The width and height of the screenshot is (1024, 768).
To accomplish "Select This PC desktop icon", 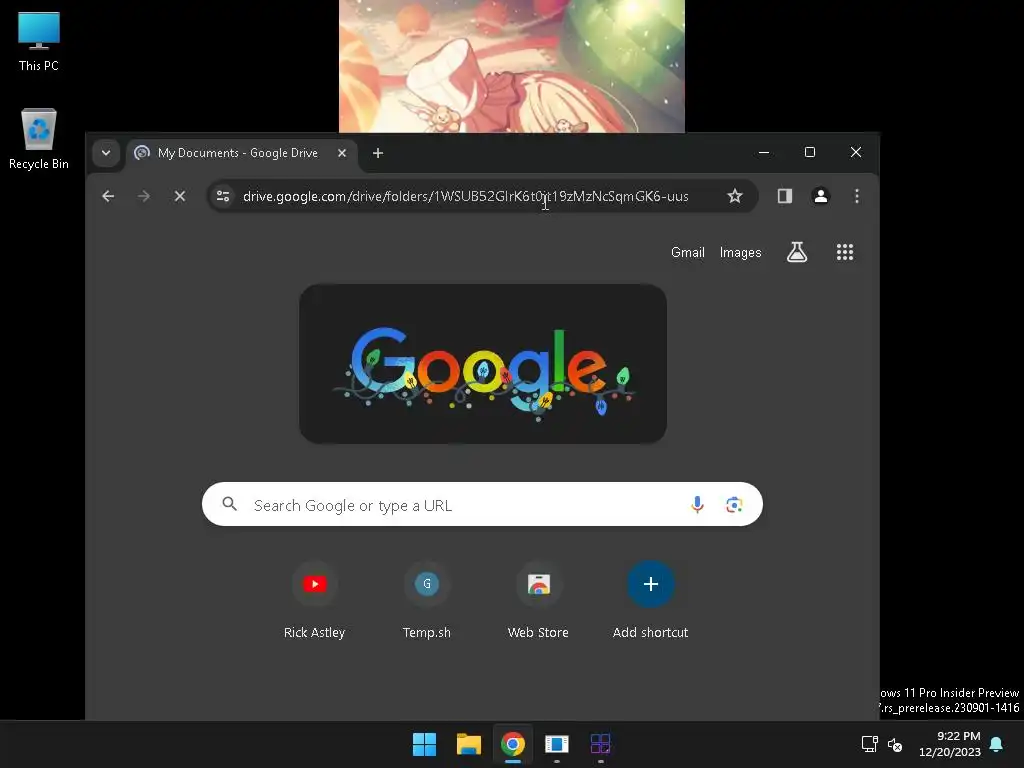I will click(39, 41).
